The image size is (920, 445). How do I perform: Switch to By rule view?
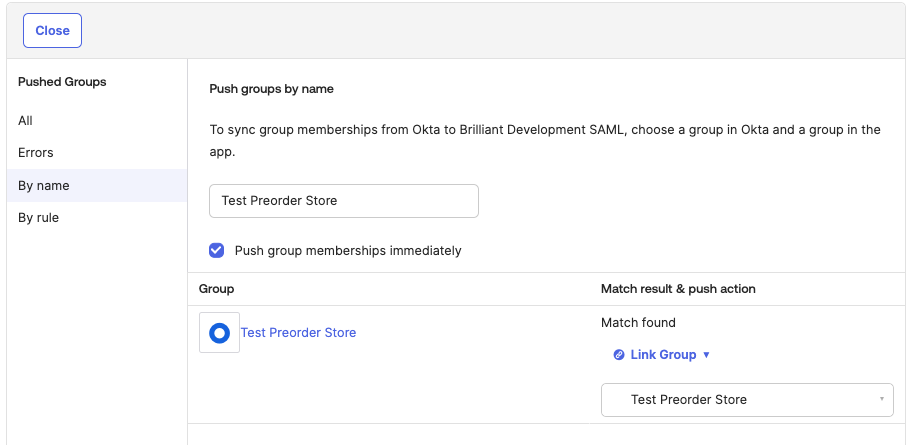39,218
